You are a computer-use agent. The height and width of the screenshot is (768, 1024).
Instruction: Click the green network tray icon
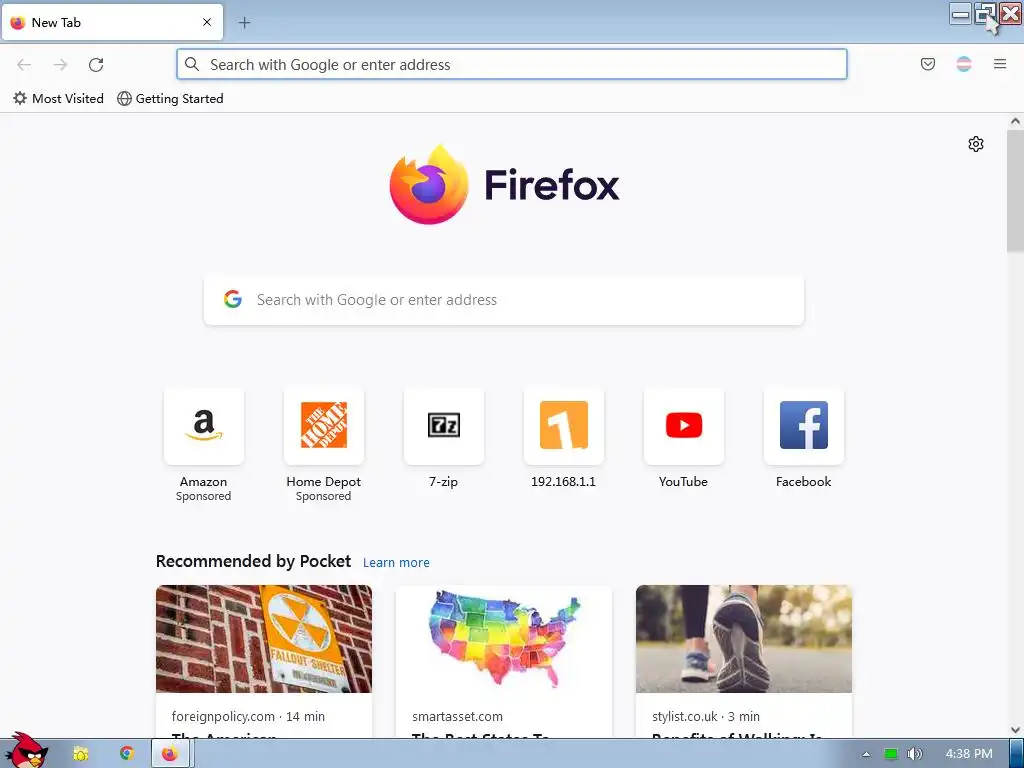coord(891,754)
